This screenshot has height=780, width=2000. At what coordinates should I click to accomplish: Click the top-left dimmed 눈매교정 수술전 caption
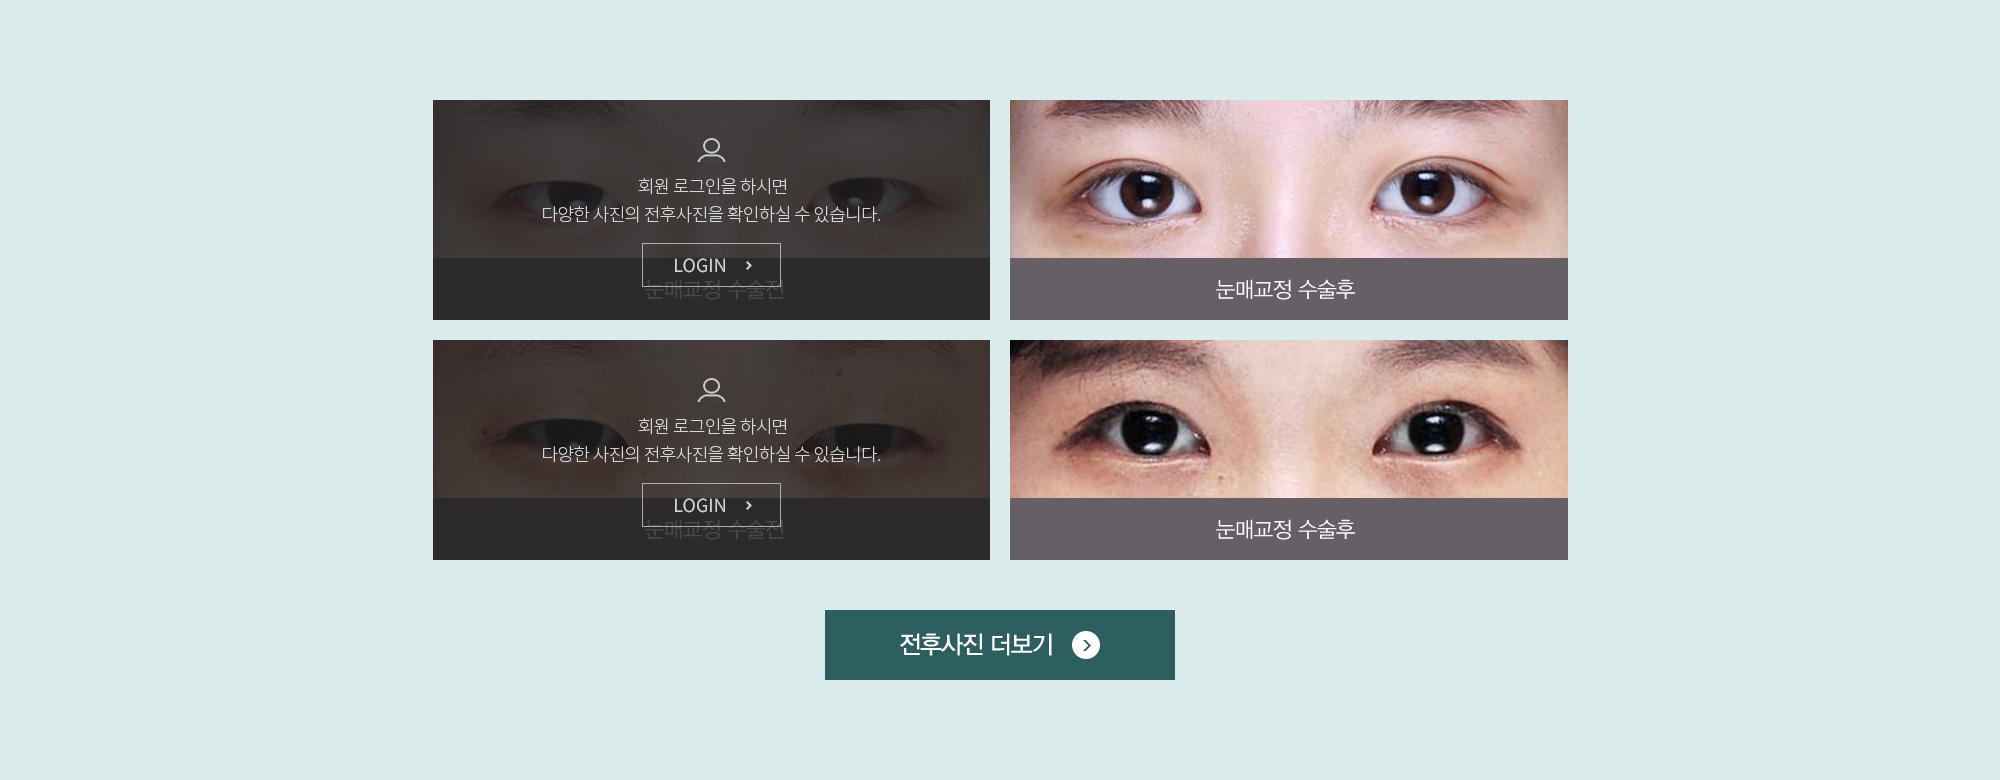(x=713, y=291)
